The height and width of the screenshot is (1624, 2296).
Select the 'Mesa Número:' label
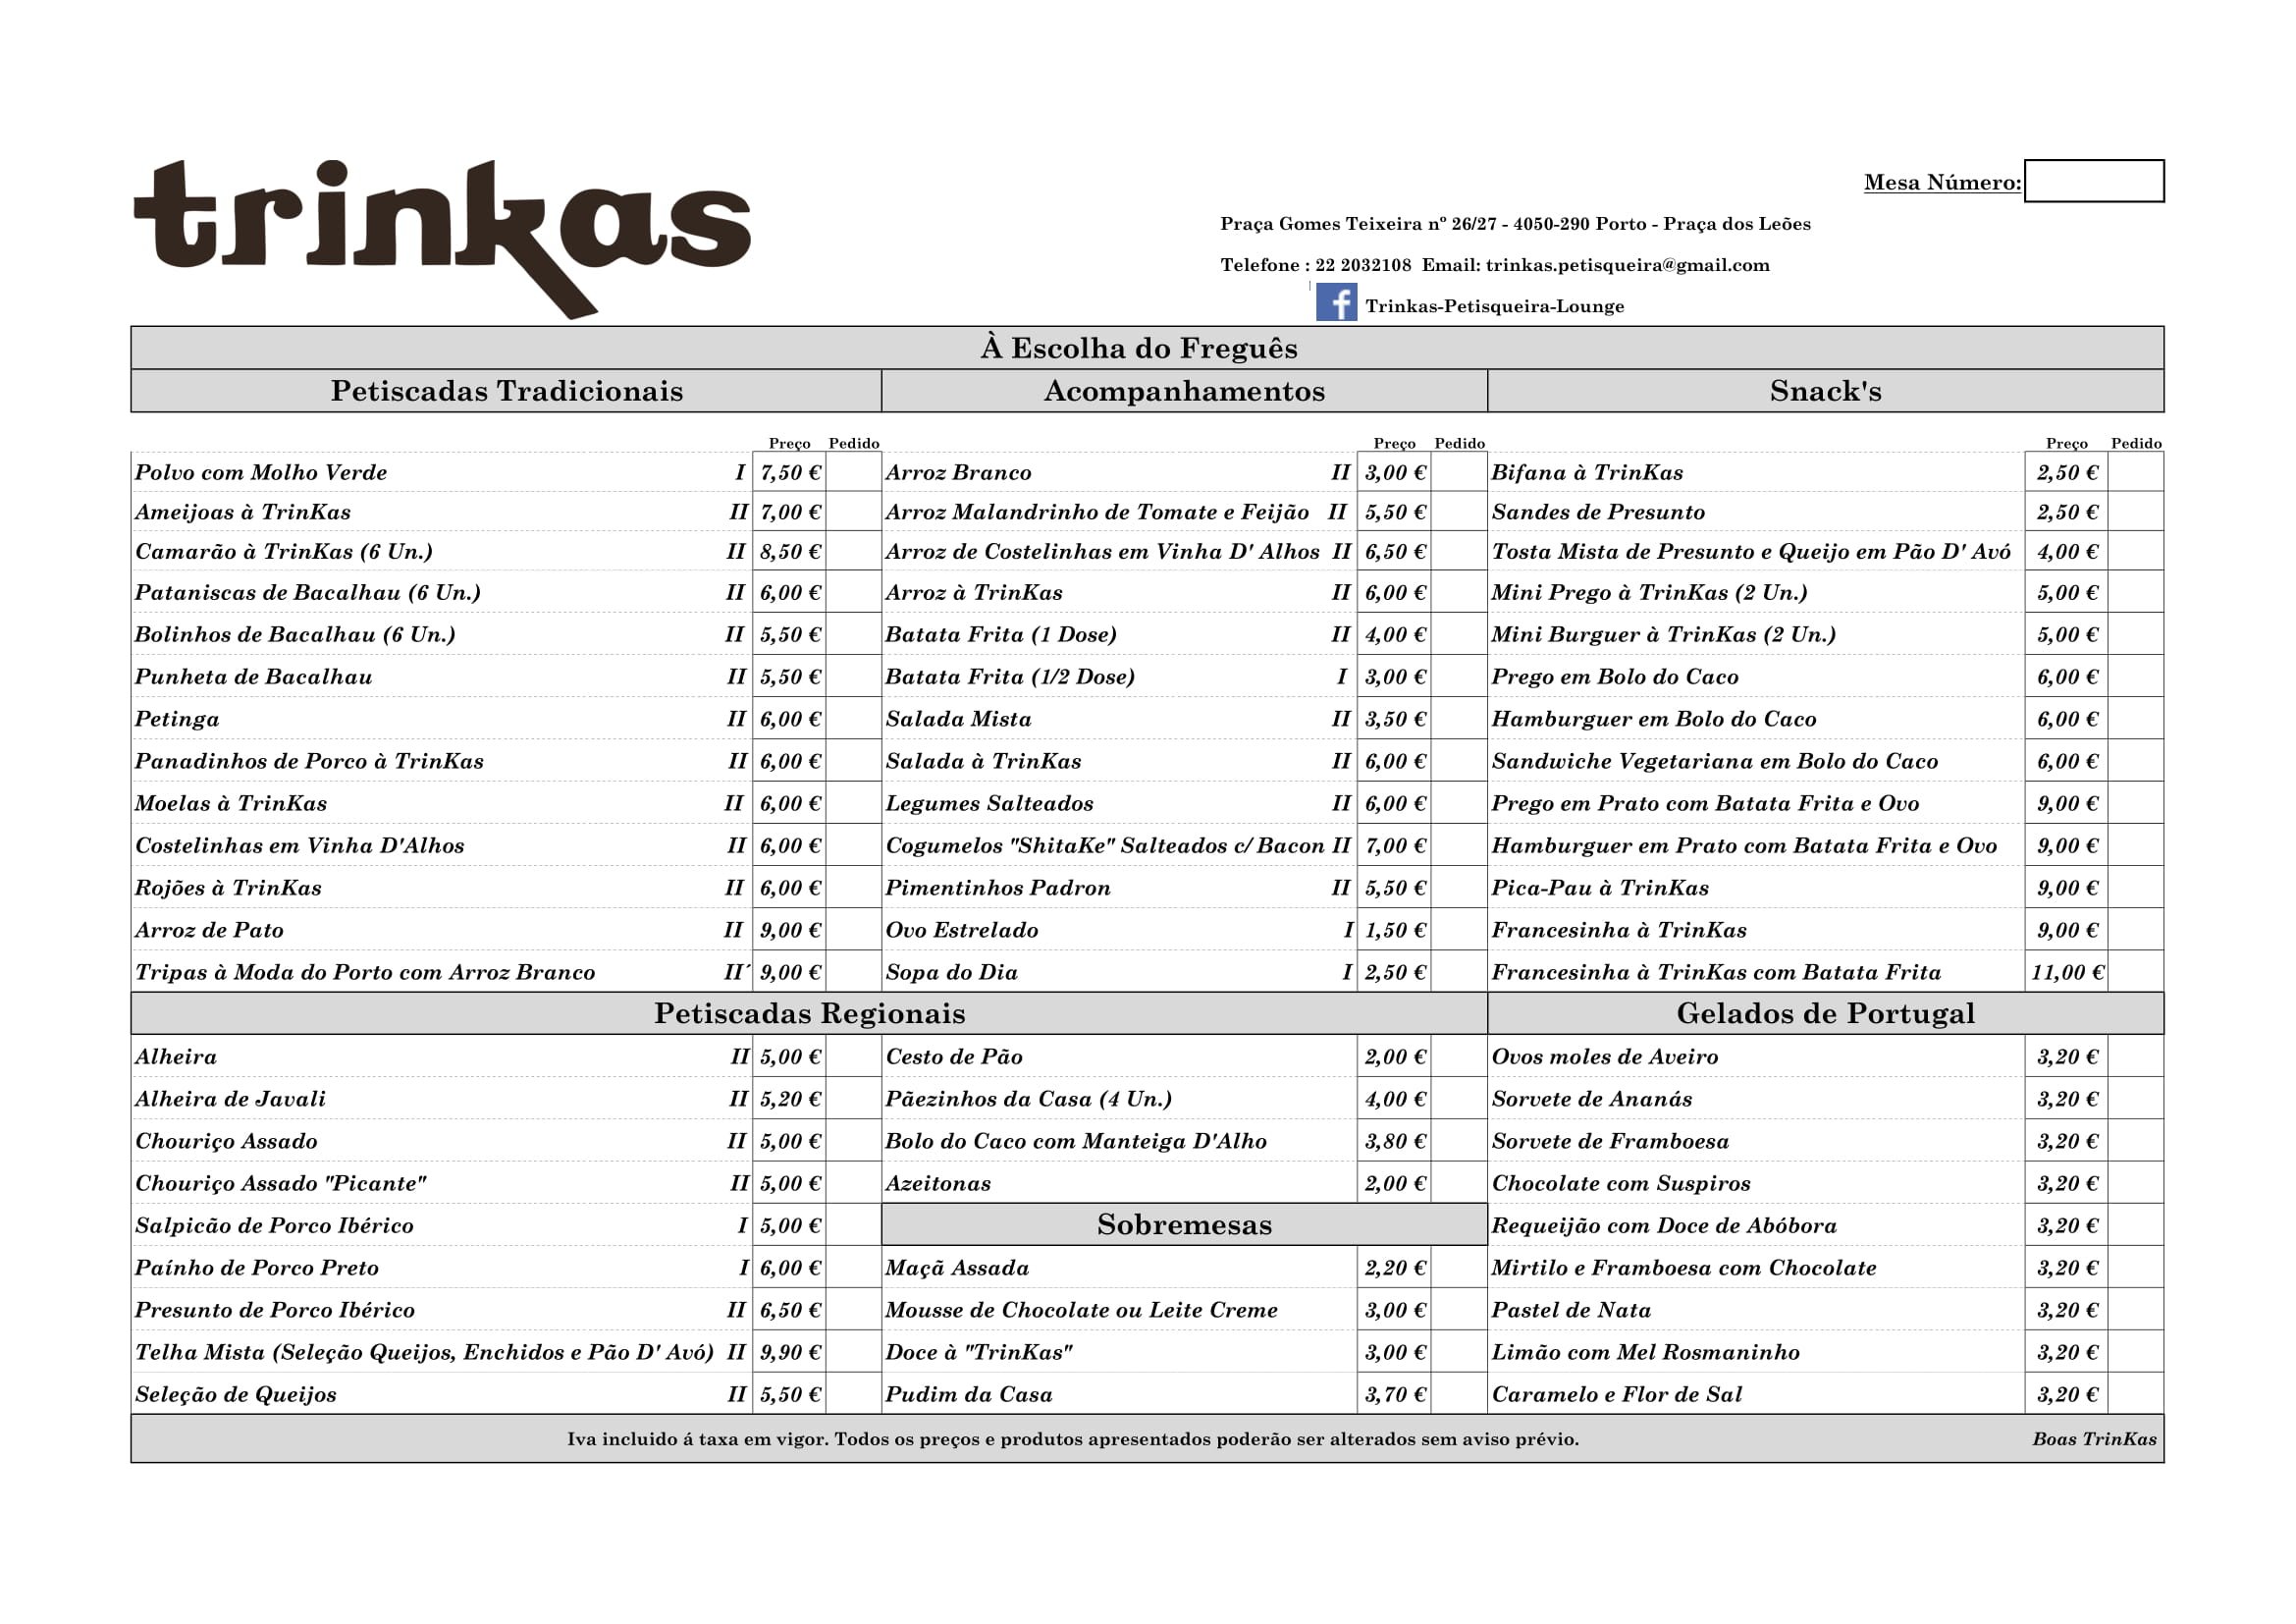click(x=1942, y=182)
